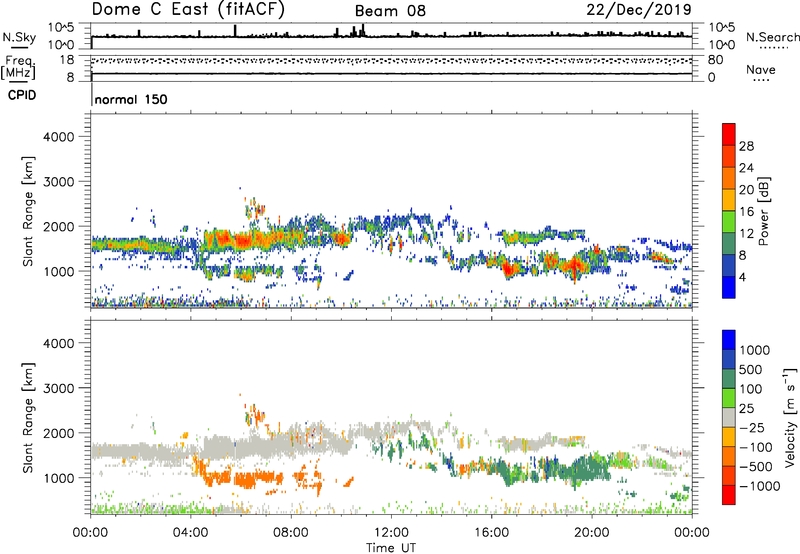Click the "-100" velocity colorbar label
Image resolution: width=800 pixels, height=554 pixels.
(x=758, y=447)
